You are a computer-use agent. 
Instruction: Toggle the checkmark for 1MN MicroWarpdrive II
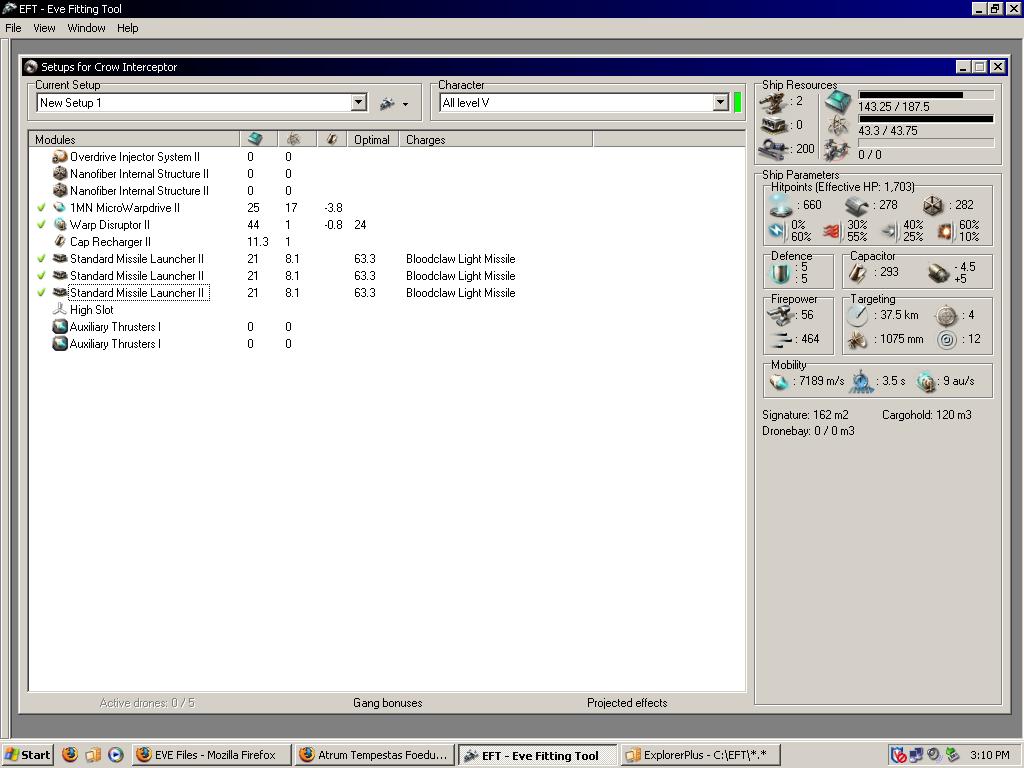click(41, 208)
